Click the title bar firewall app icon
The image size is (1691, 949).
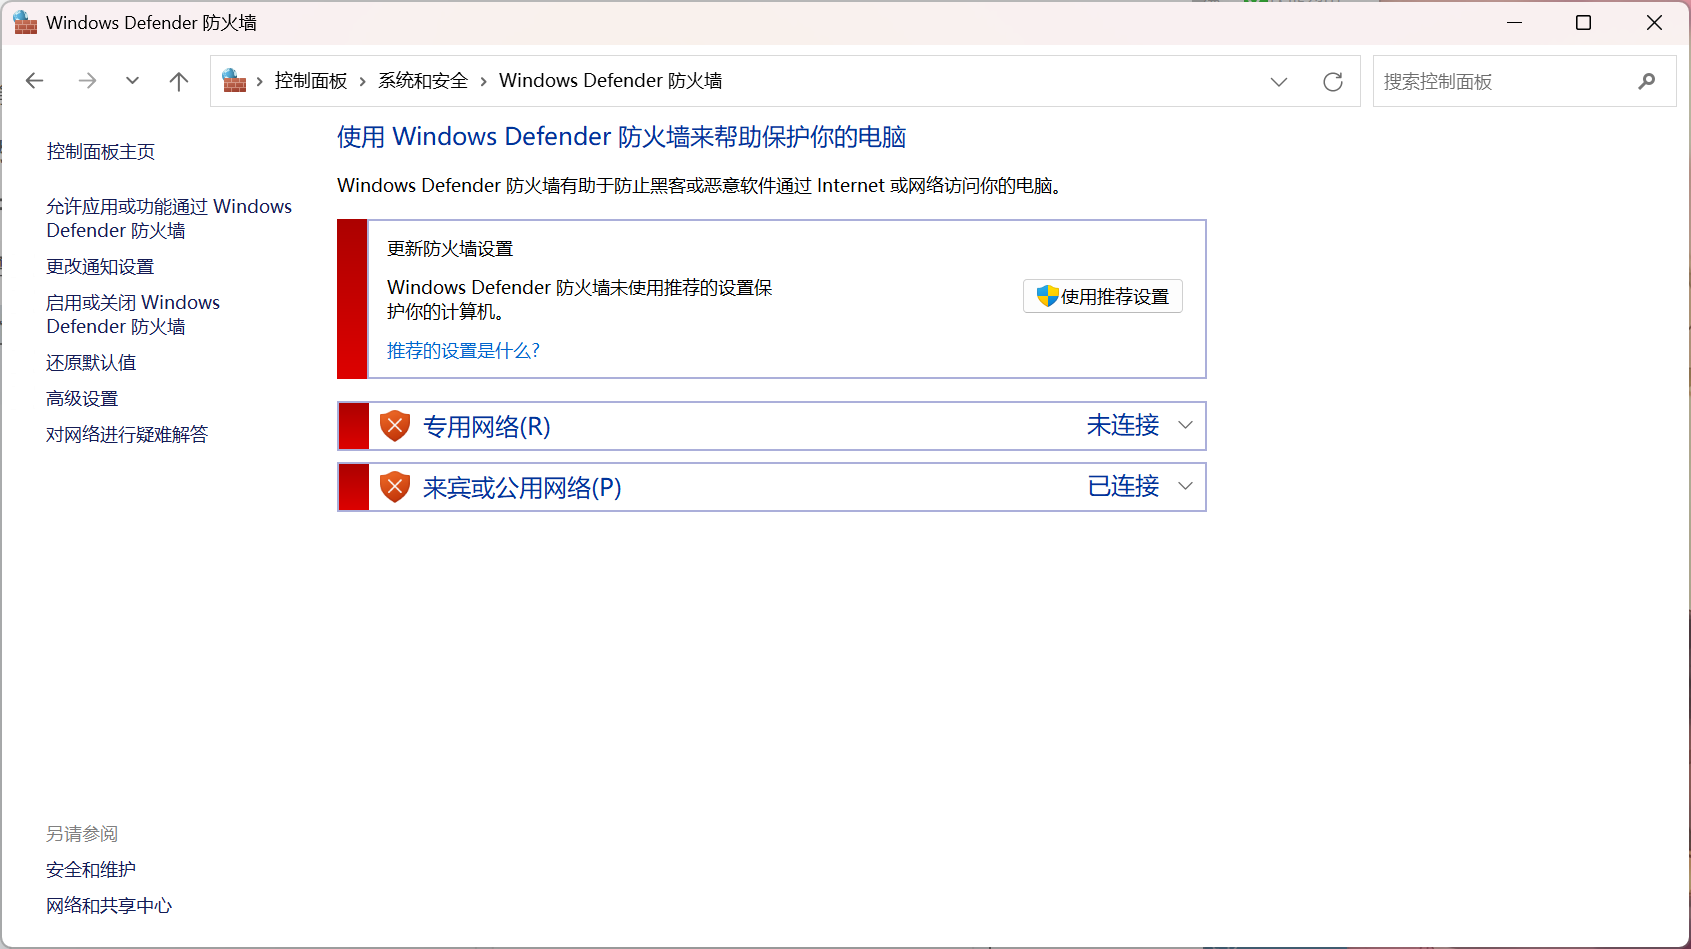25,22
